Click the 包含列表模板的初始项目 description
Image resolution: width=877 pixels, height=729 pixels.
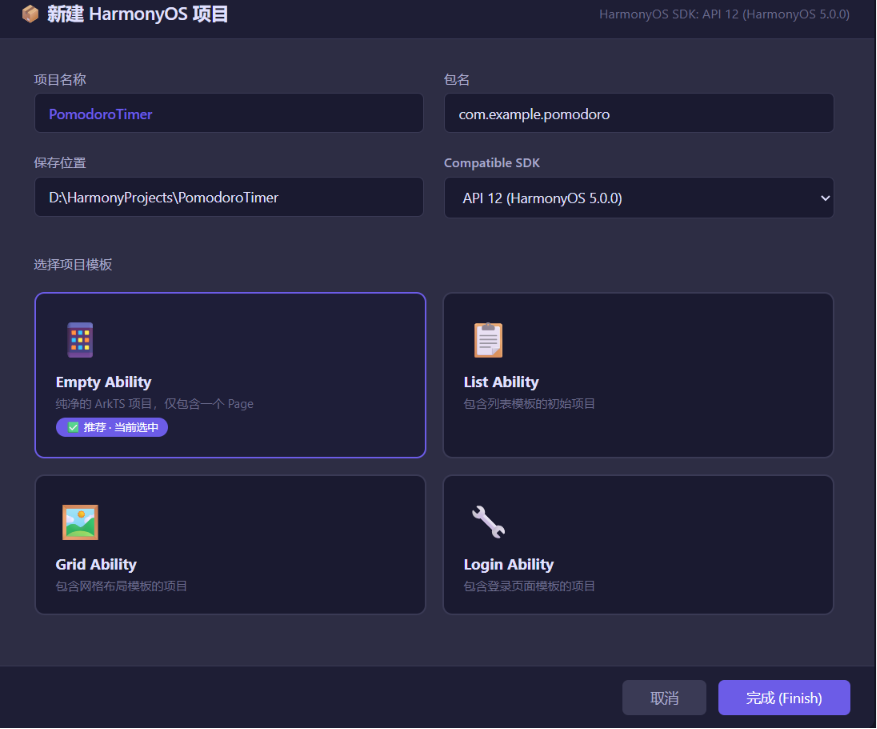pos(529,404)
